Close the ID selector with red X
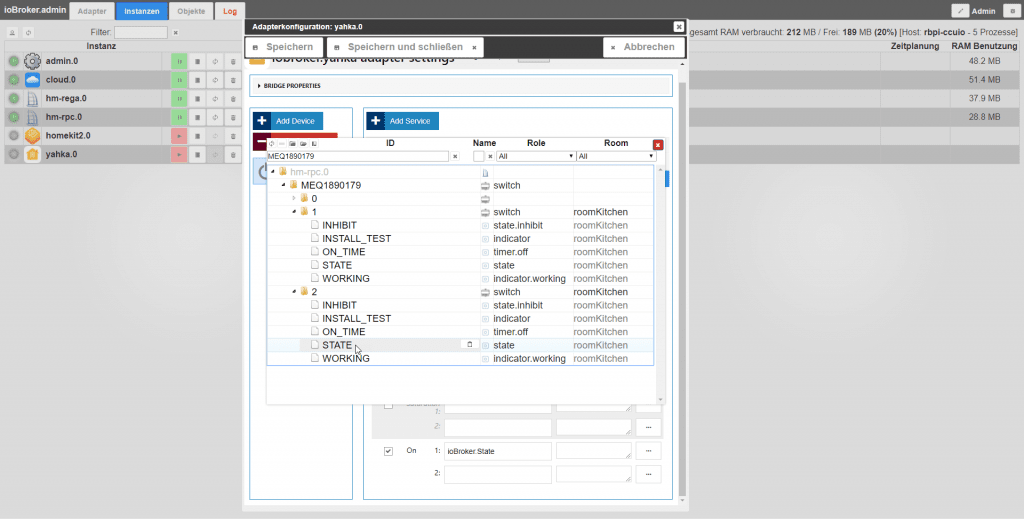1024x519 pixels. (658, 145)
